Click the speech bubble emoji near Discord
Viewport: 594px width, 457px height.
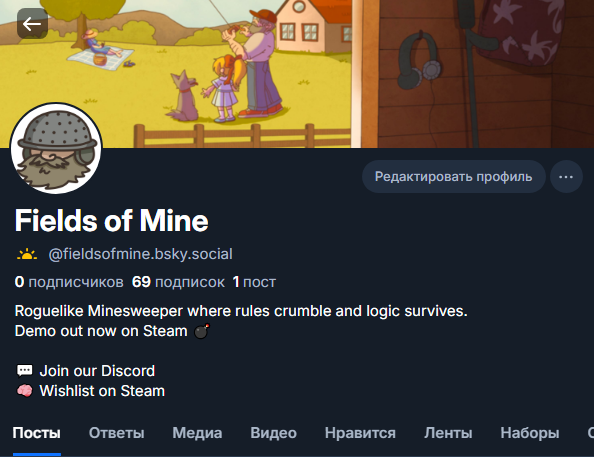pyautogui.click(x=25, y=371)
